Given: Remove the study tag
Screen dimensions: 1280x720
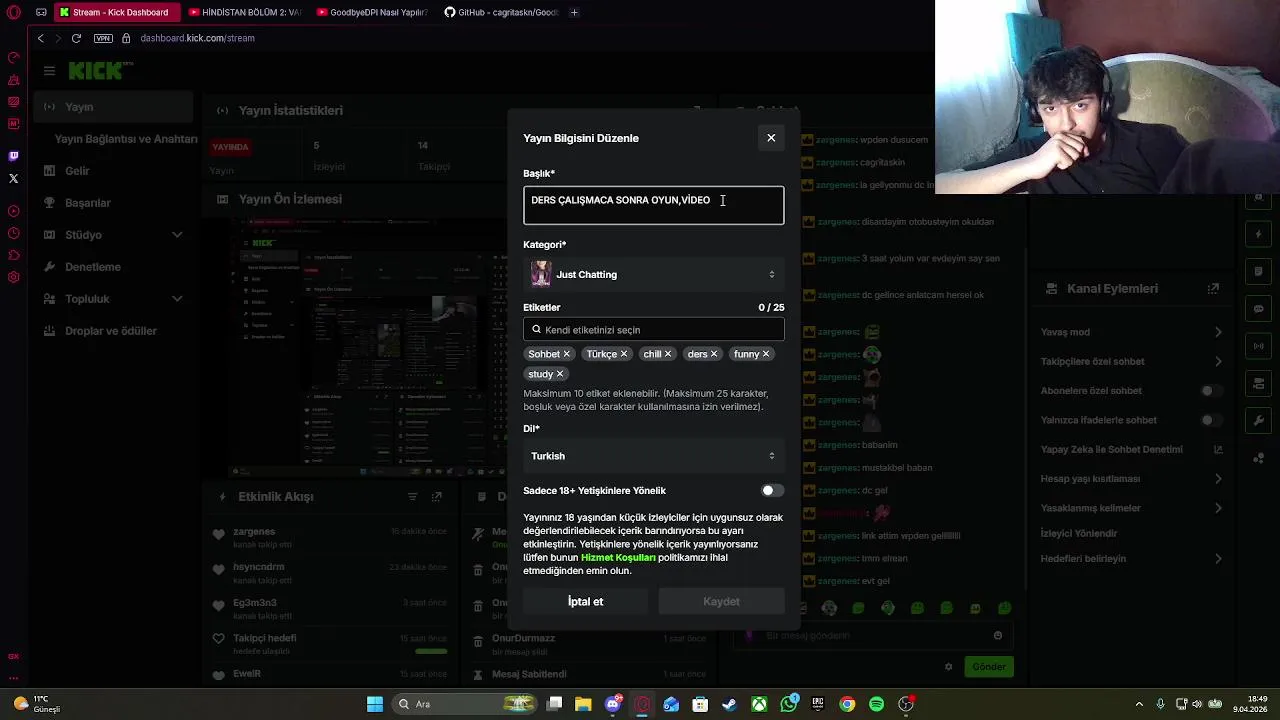Looking at the screenshot, I should [559, 374].
